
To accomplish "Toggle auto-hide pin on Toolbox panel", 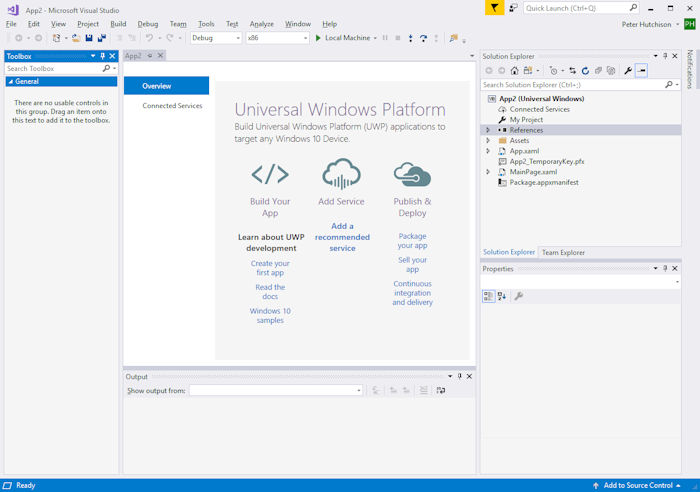I will [102, 56].
